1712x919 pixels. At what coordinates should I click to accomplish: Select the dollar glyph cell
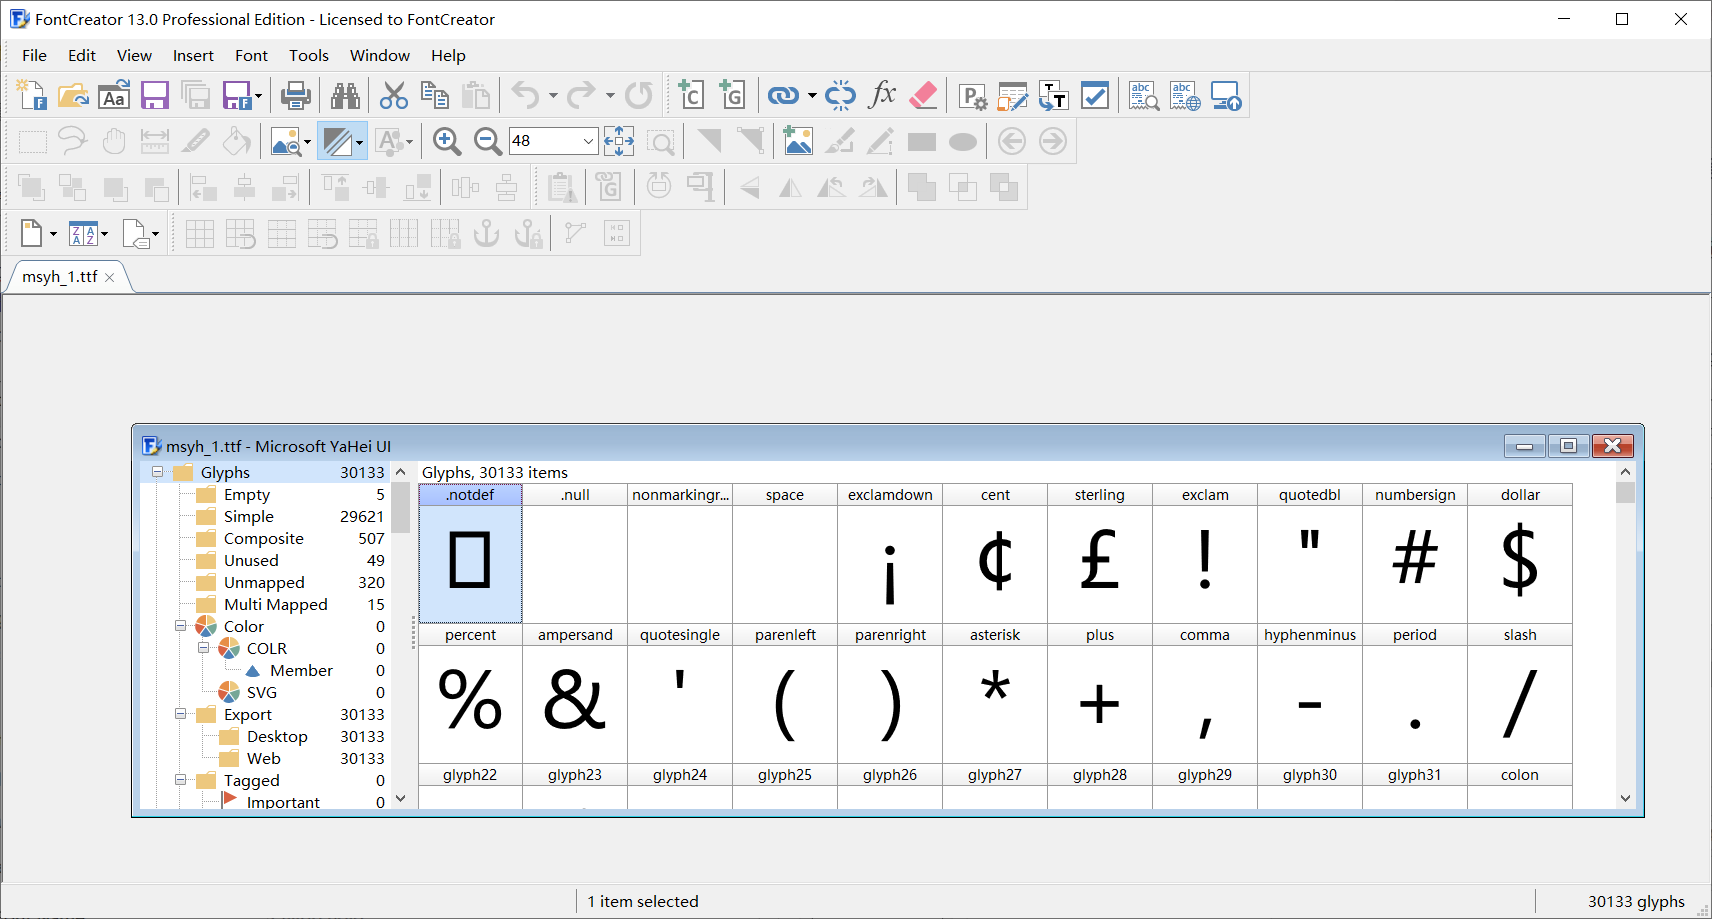tap(1520, 553)
